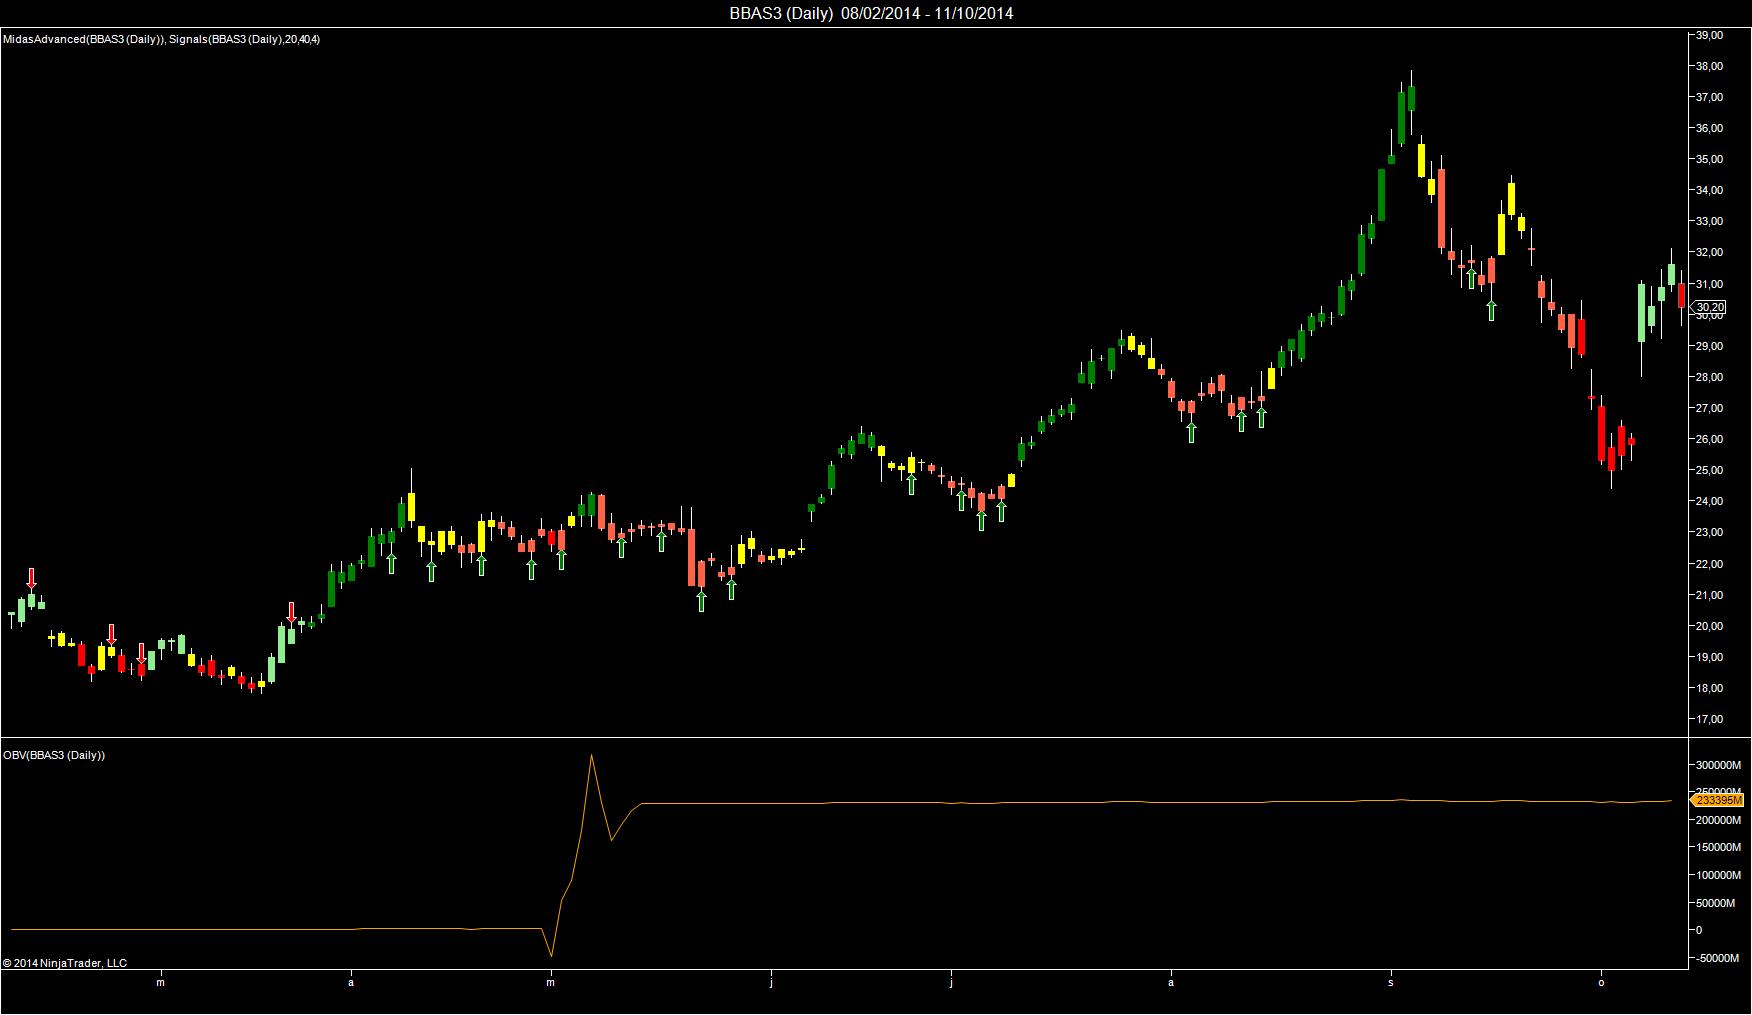1752x1015 pixels.
Task: Click the 150000M OBV axis label
Action: click(1719, 847)
